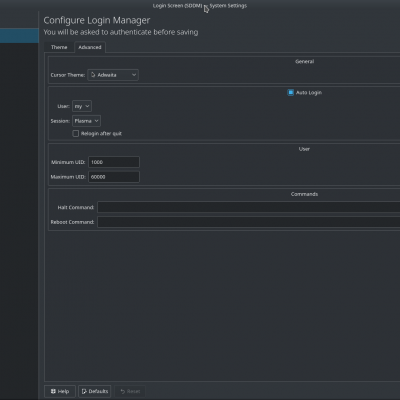Select the Advanced tab
This screenshot has width=400, height=400.
[90, 47]
